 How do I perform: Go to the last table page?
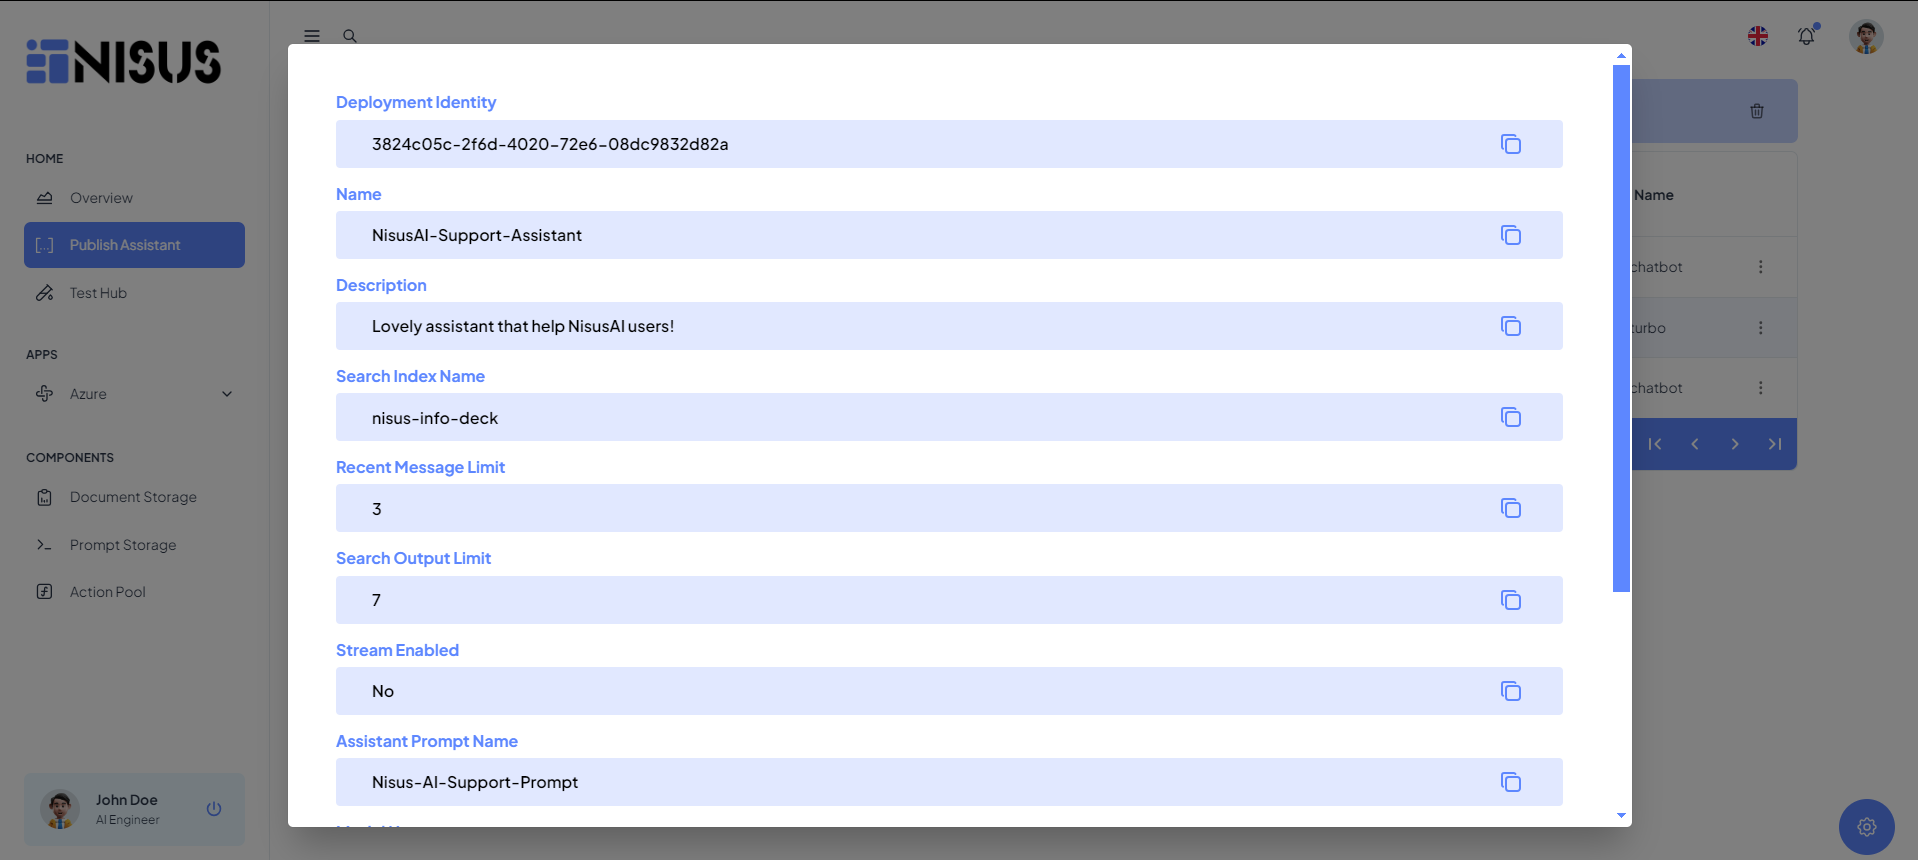tap(1775, 444)
